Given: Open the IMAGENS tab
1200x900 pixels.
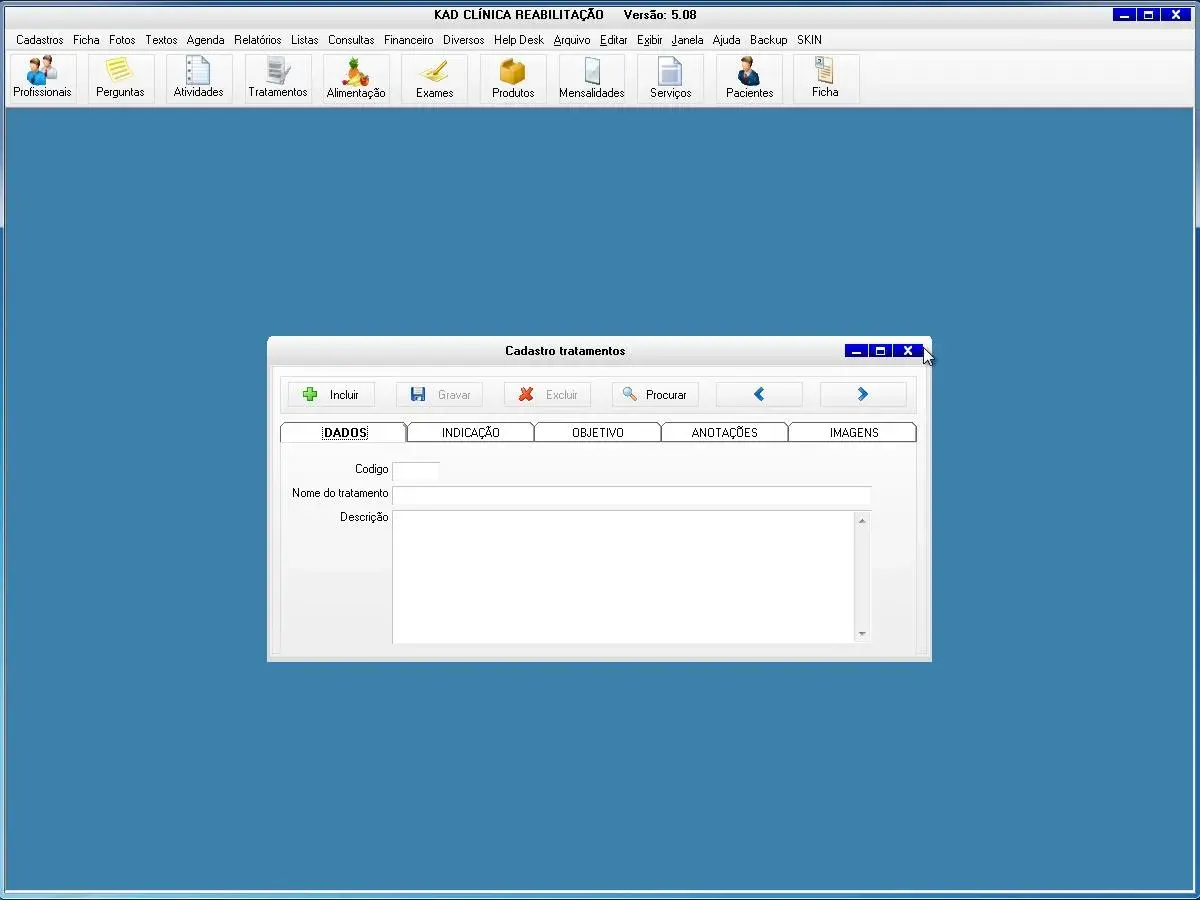Looking at the screenshot, I should 853,433.
